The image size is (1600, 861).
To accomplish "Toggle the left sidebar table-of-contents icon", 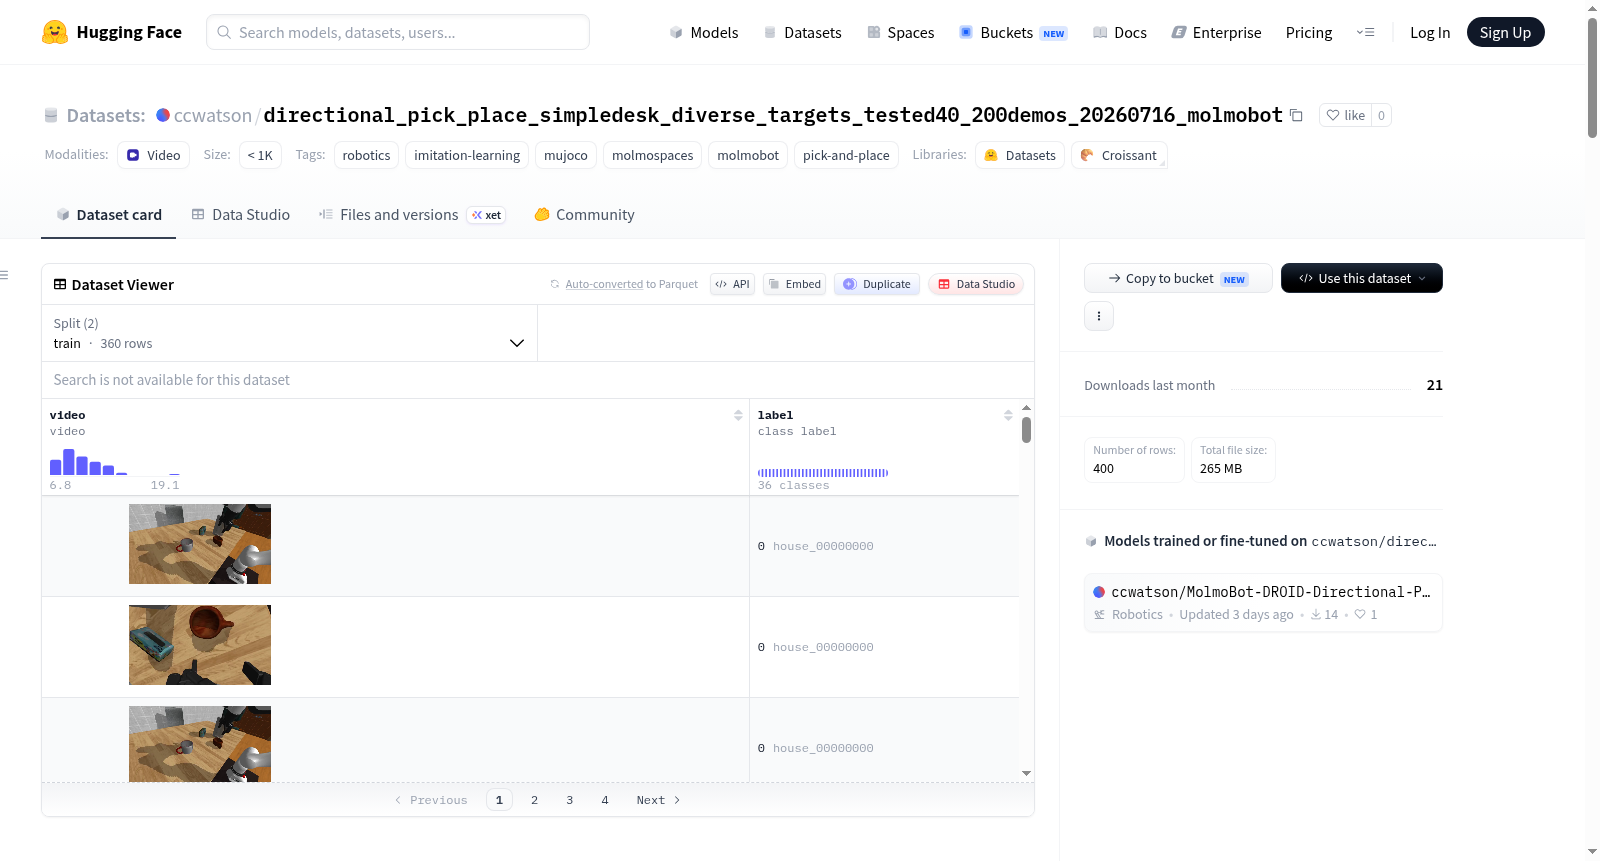I will [4, 275].
